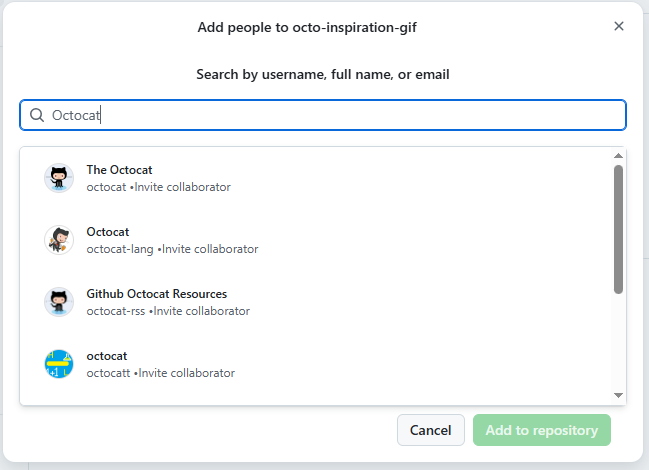This screenshot has width=649, height=470.
Task: Click octocatt •Invite collaborator text
Action: coord(161,373)
